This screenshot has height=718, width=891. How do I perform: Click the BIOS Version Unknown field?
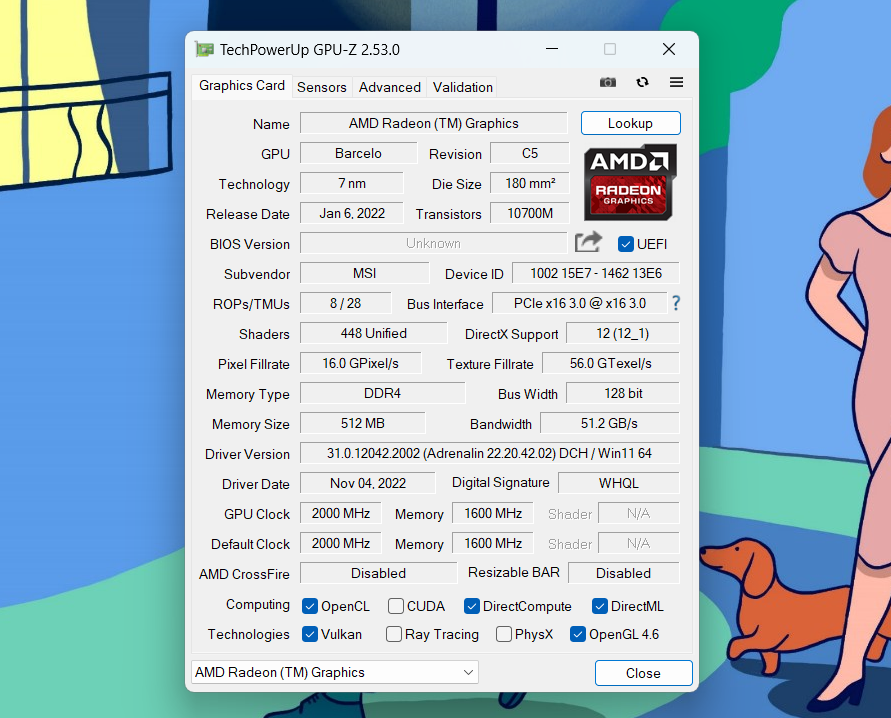click(434, 243)
